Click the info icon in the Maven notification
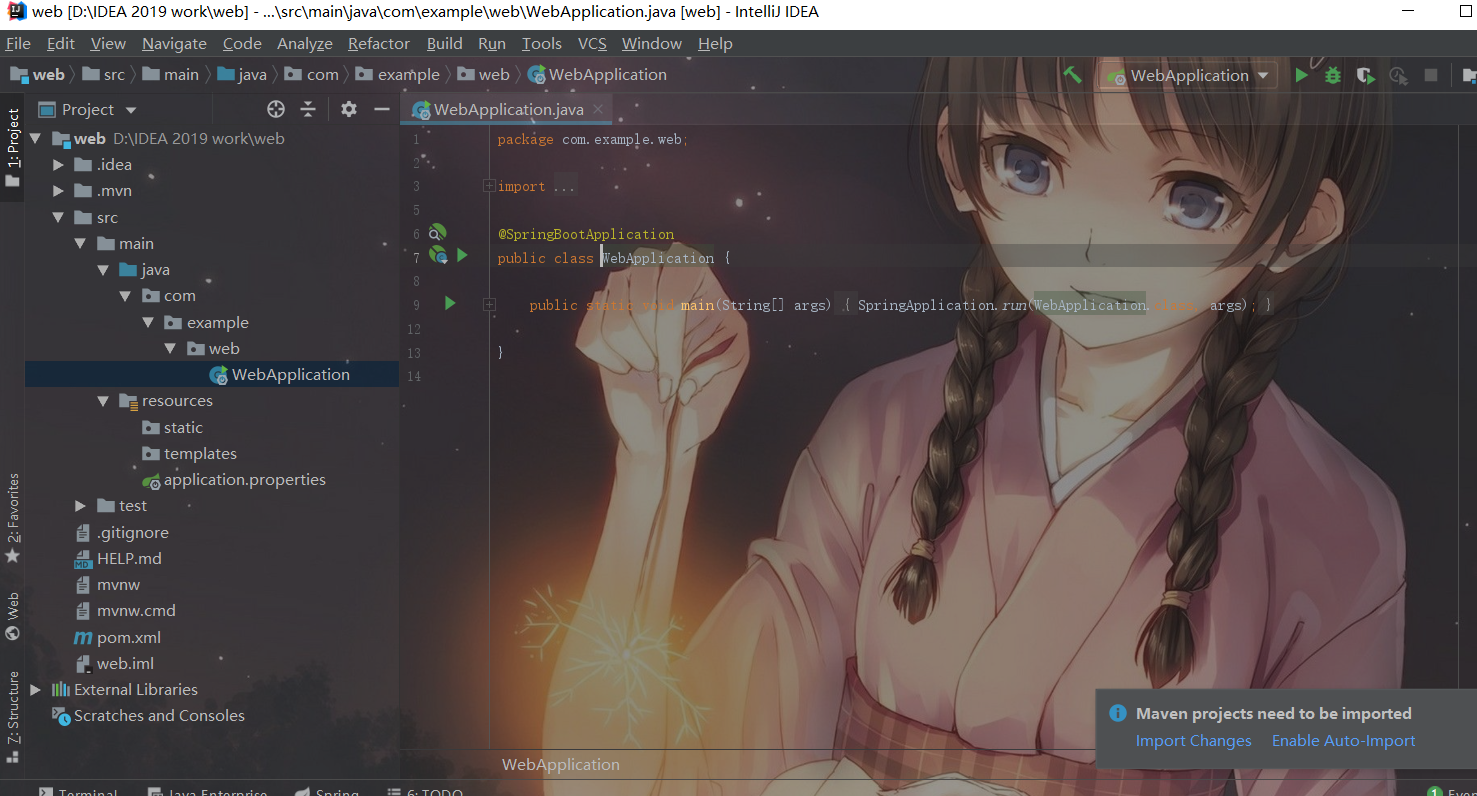Viewport: 1477px width, 796px height. (x=1118, y=713)
